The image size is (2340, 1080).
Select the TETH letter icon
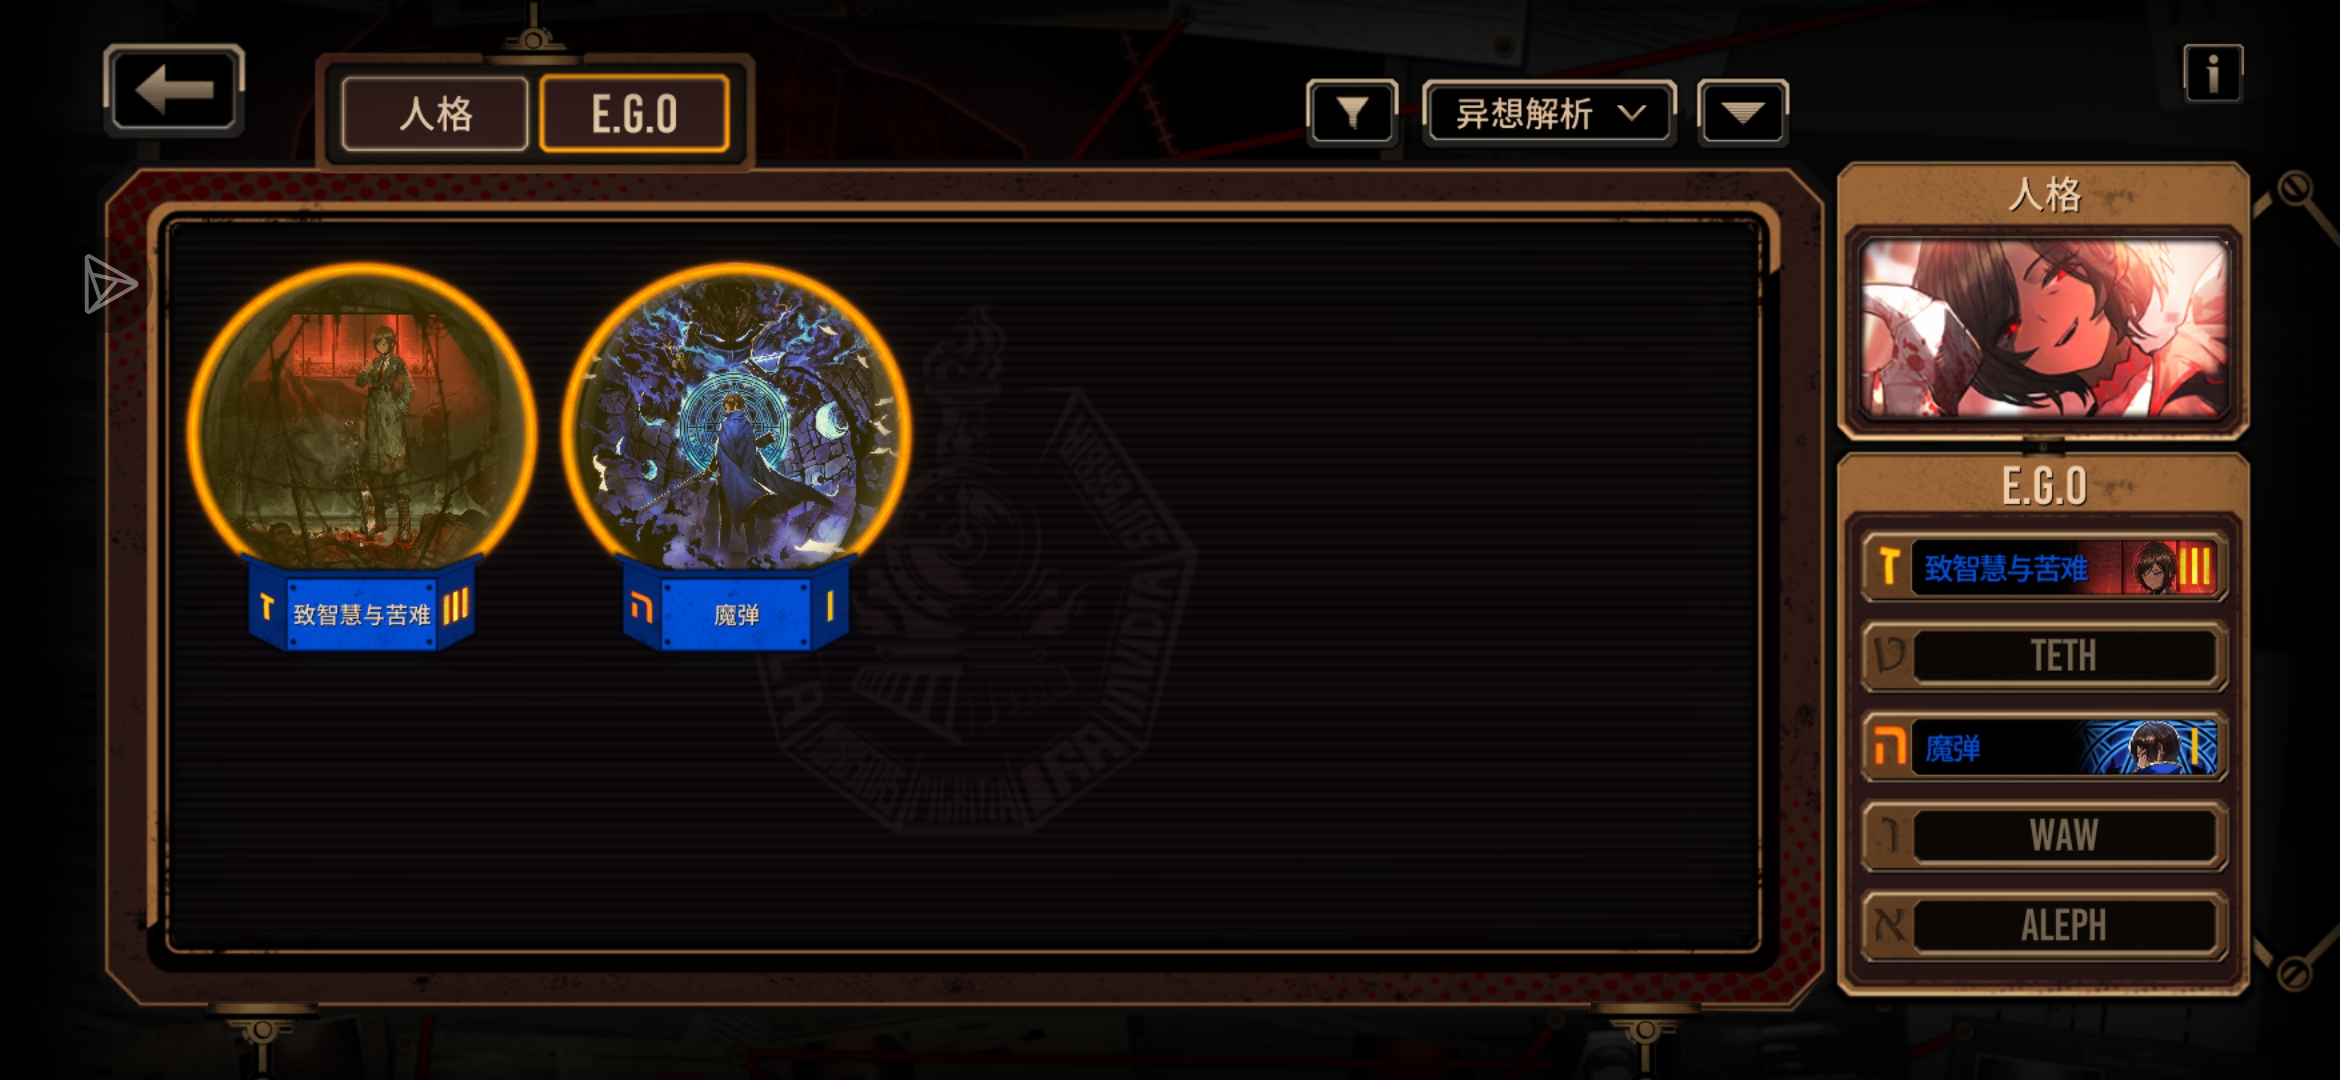tap(1888, 656)
